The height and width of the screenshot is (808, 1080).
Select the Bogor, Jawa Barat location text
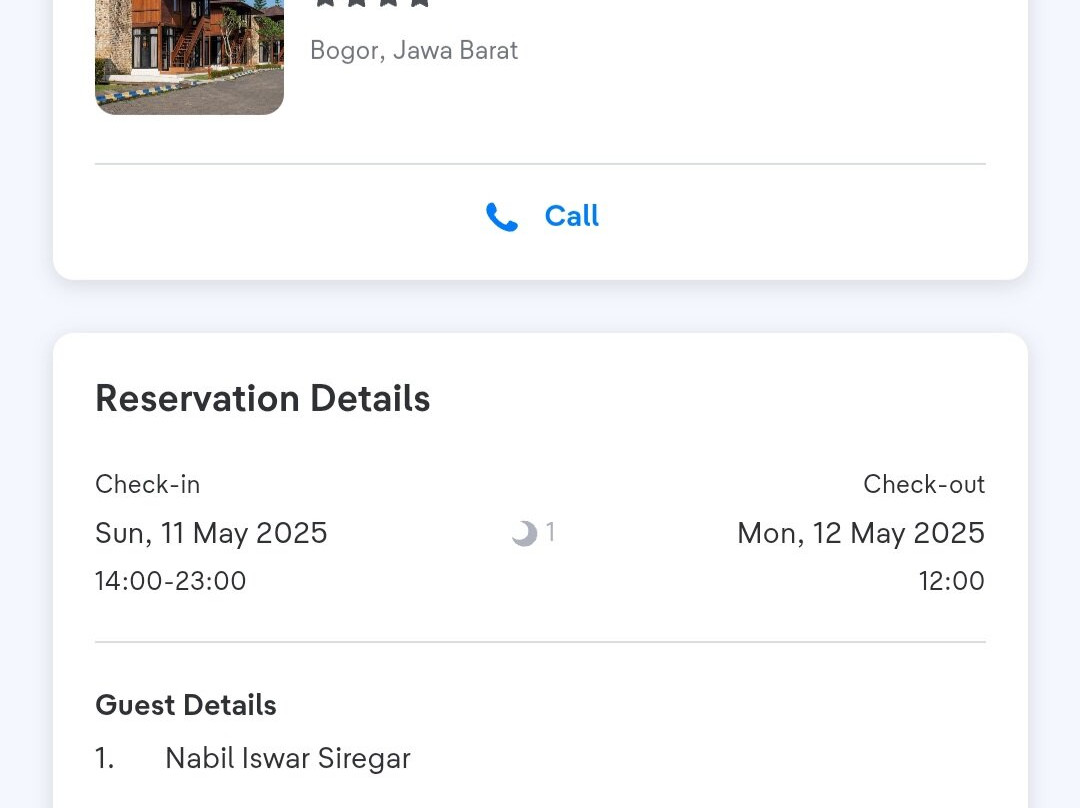point(414,51)
